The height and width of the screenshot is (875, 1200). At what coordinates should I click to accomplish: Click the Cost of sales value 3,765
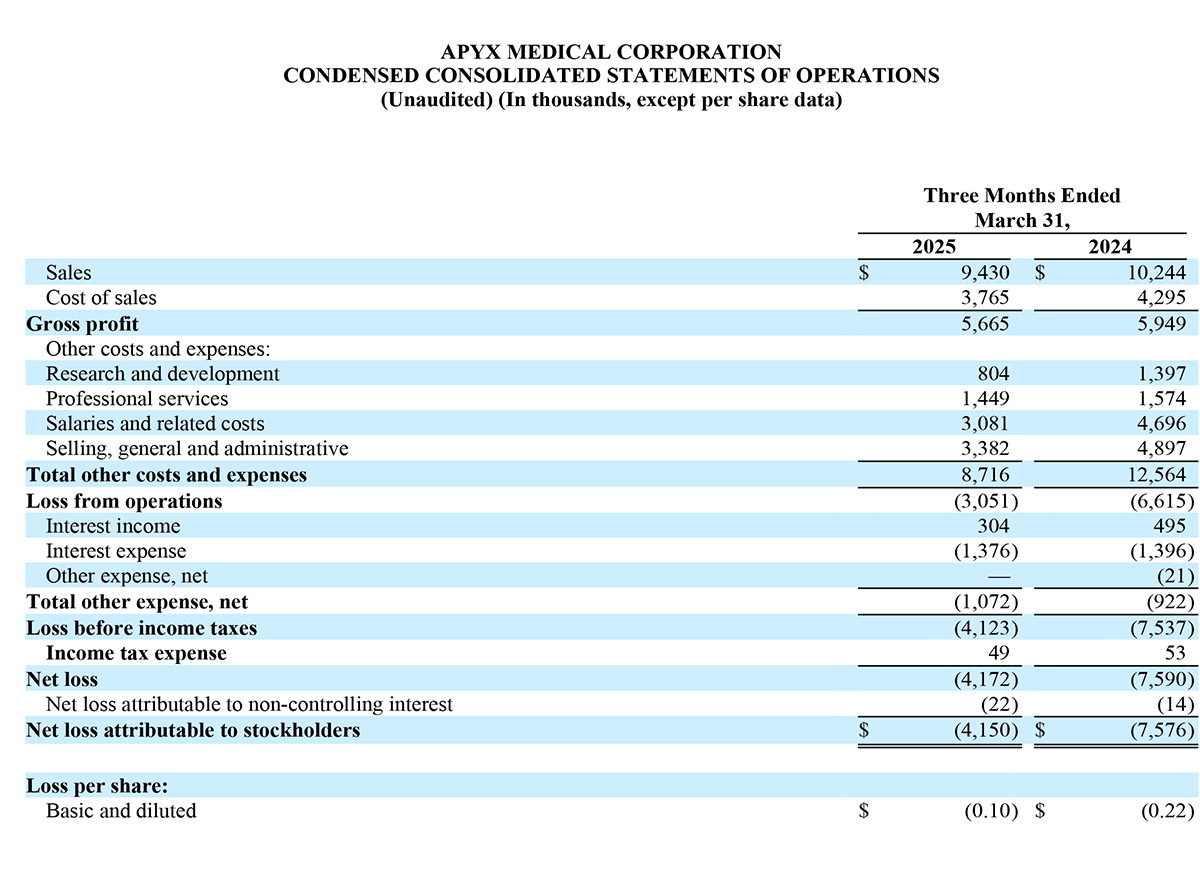click(983, 298)
